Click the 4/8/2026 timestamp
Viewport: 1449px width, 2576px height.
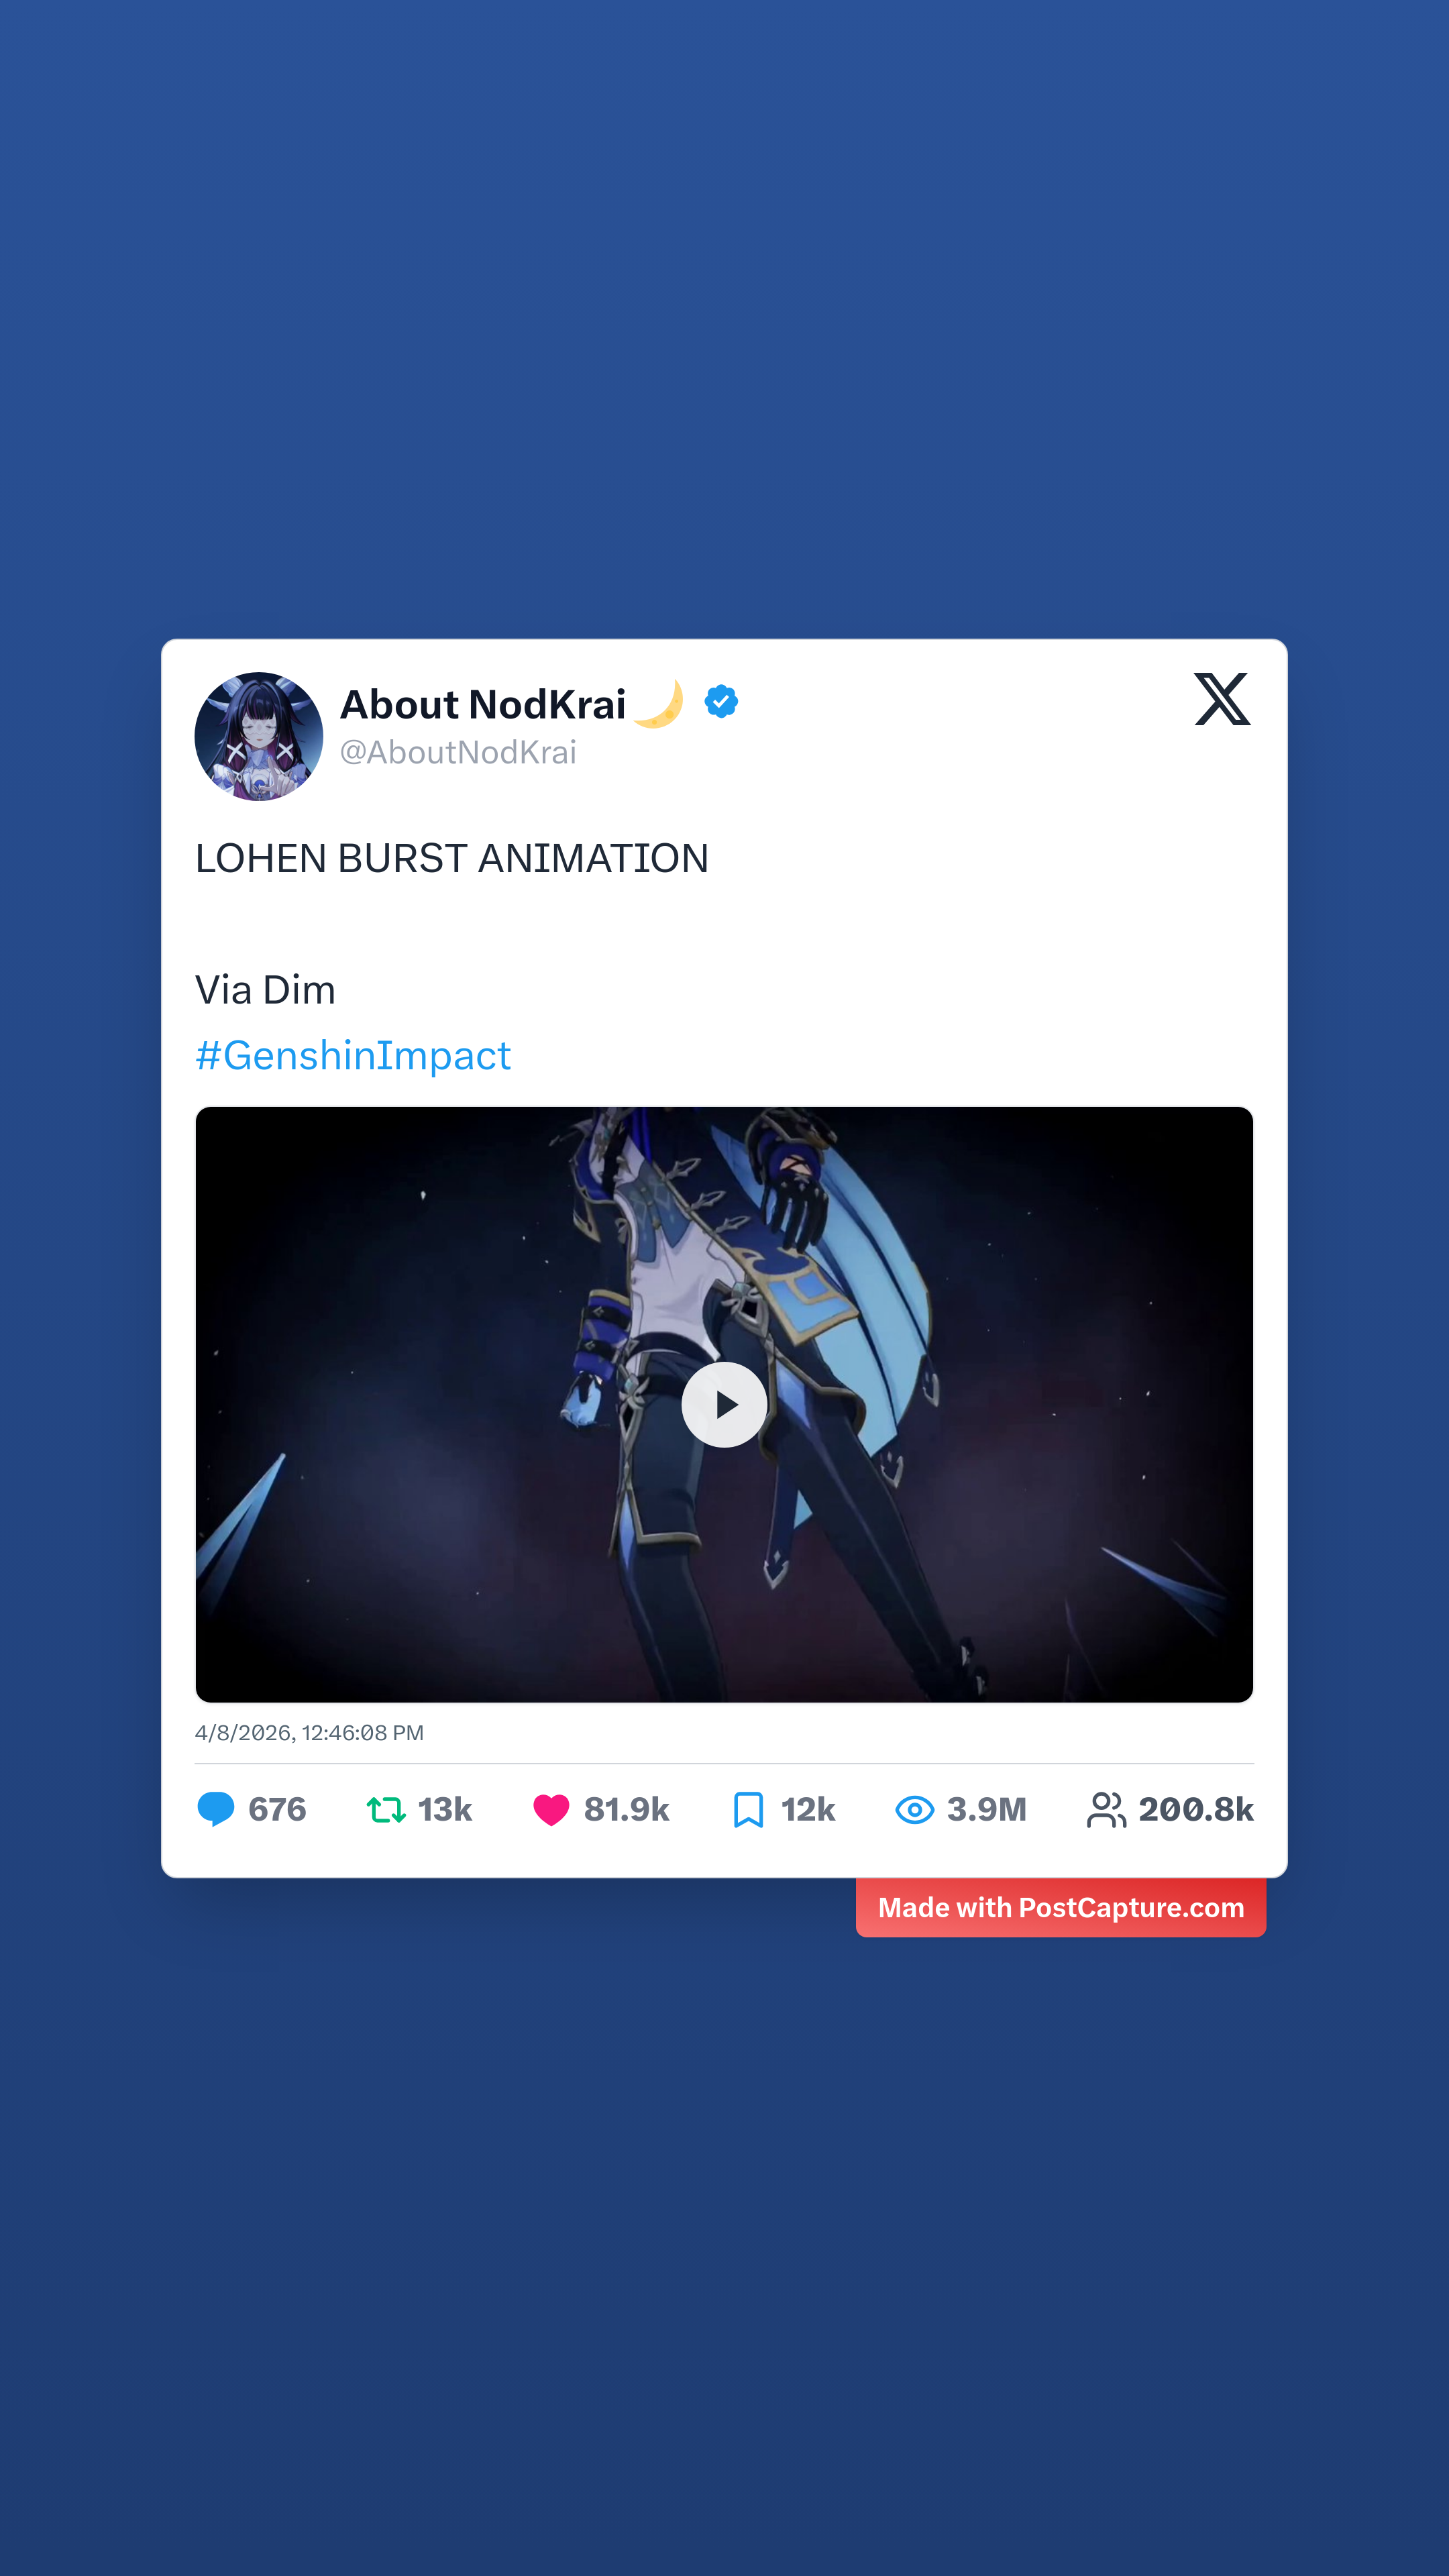point(309,1733)
